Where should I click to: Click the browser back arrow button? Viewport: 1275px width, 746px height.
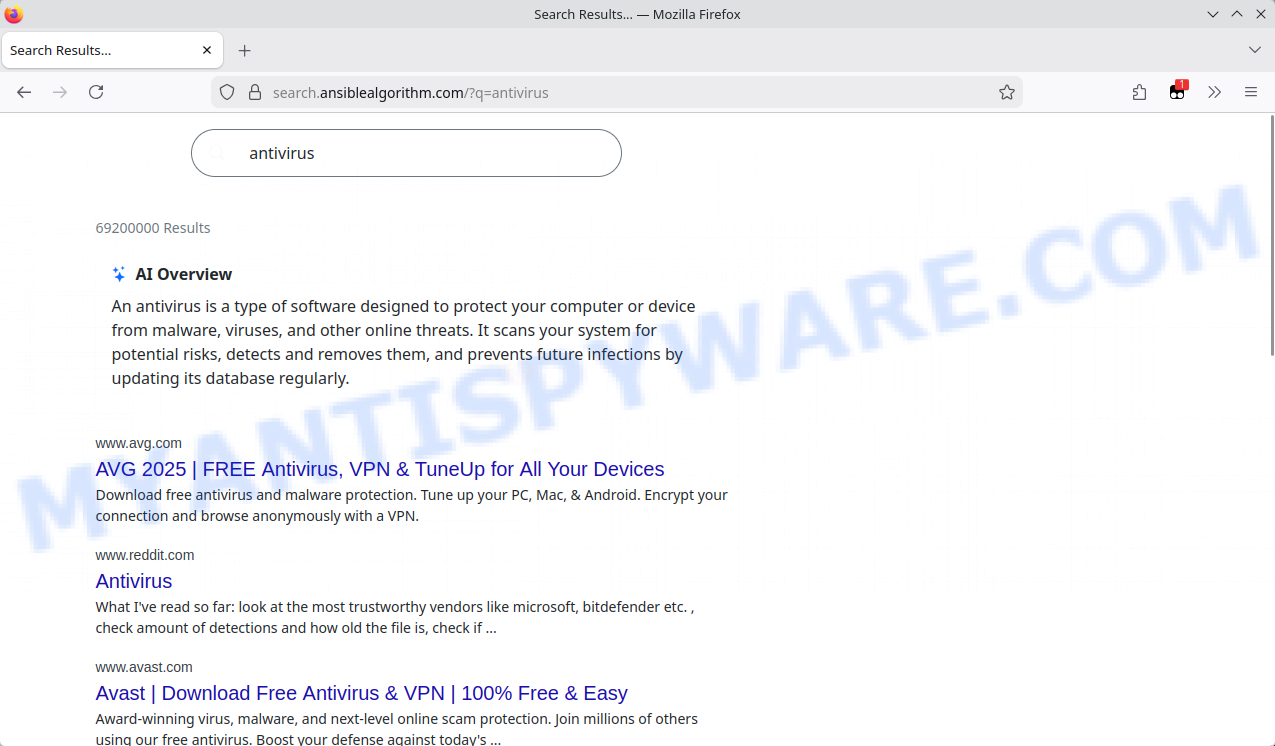(24, 92)
